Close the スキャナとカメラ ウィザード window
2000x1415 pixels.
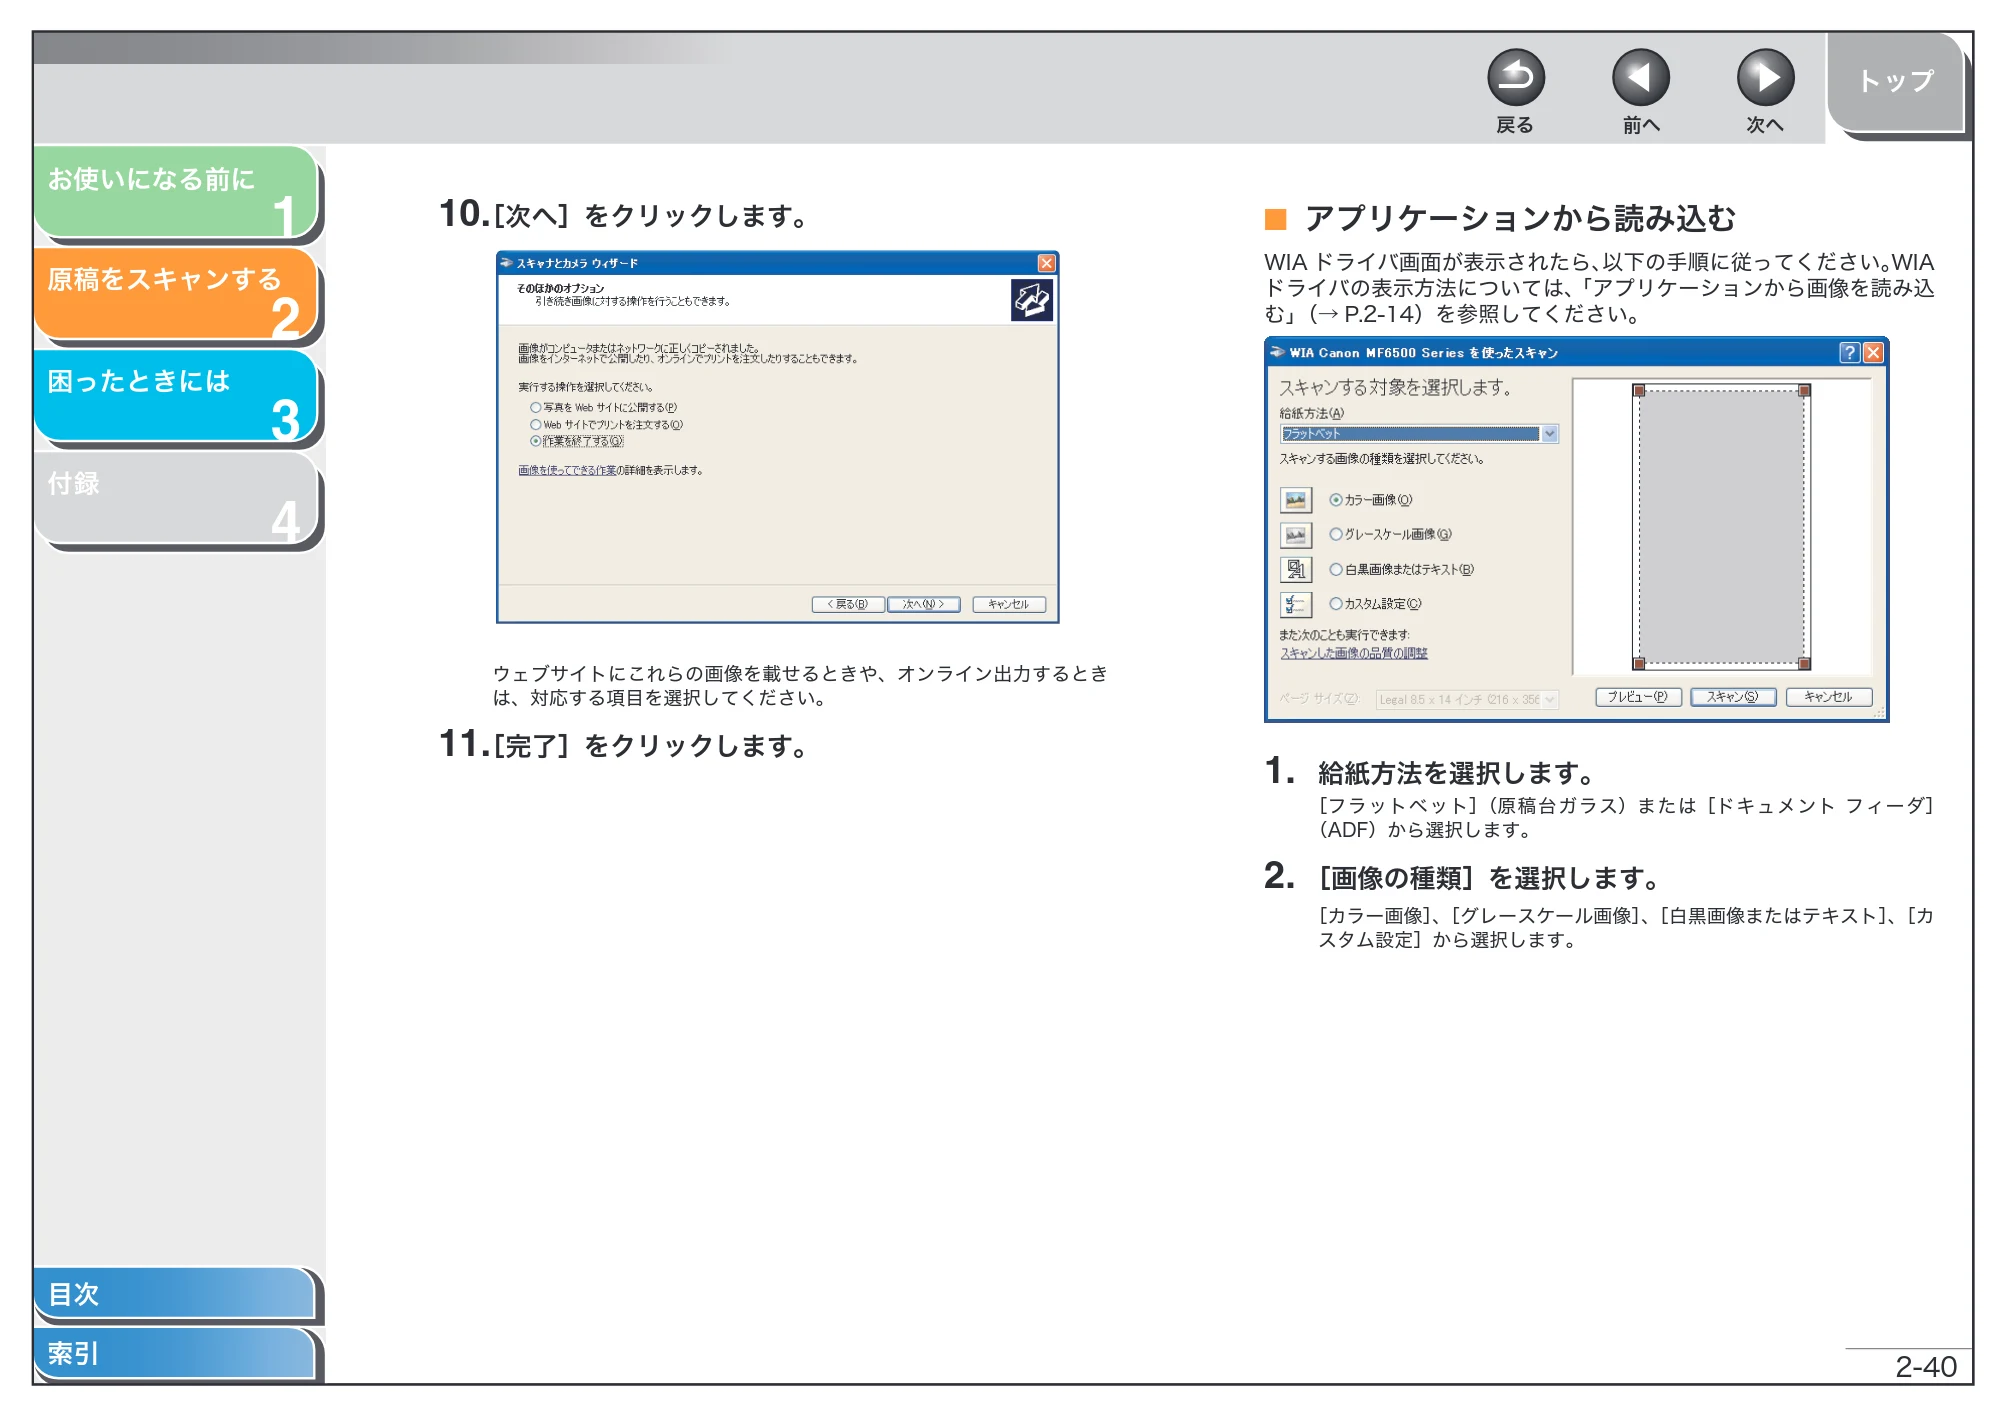(1046, 263)
